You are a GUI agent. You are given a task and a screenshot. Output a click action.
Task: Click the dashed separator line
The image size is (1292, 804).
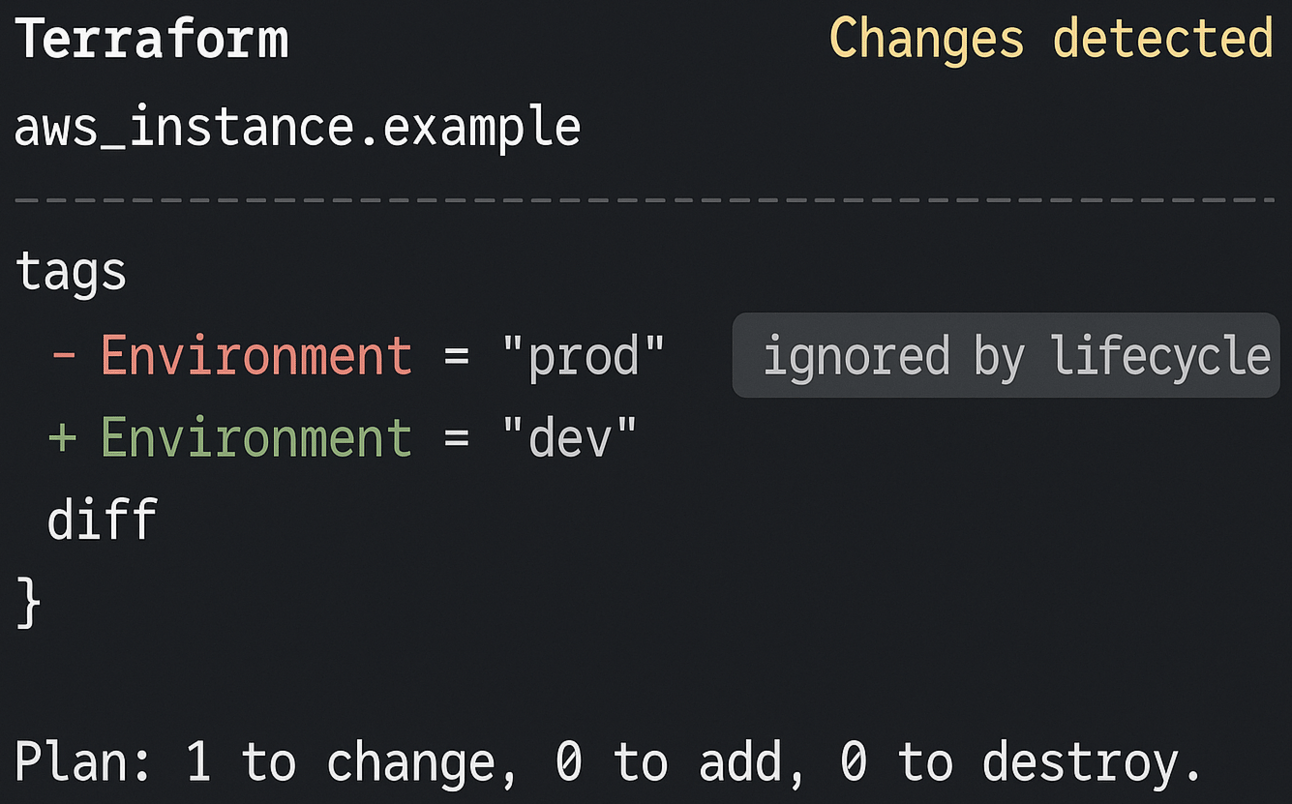click(646, 200)
